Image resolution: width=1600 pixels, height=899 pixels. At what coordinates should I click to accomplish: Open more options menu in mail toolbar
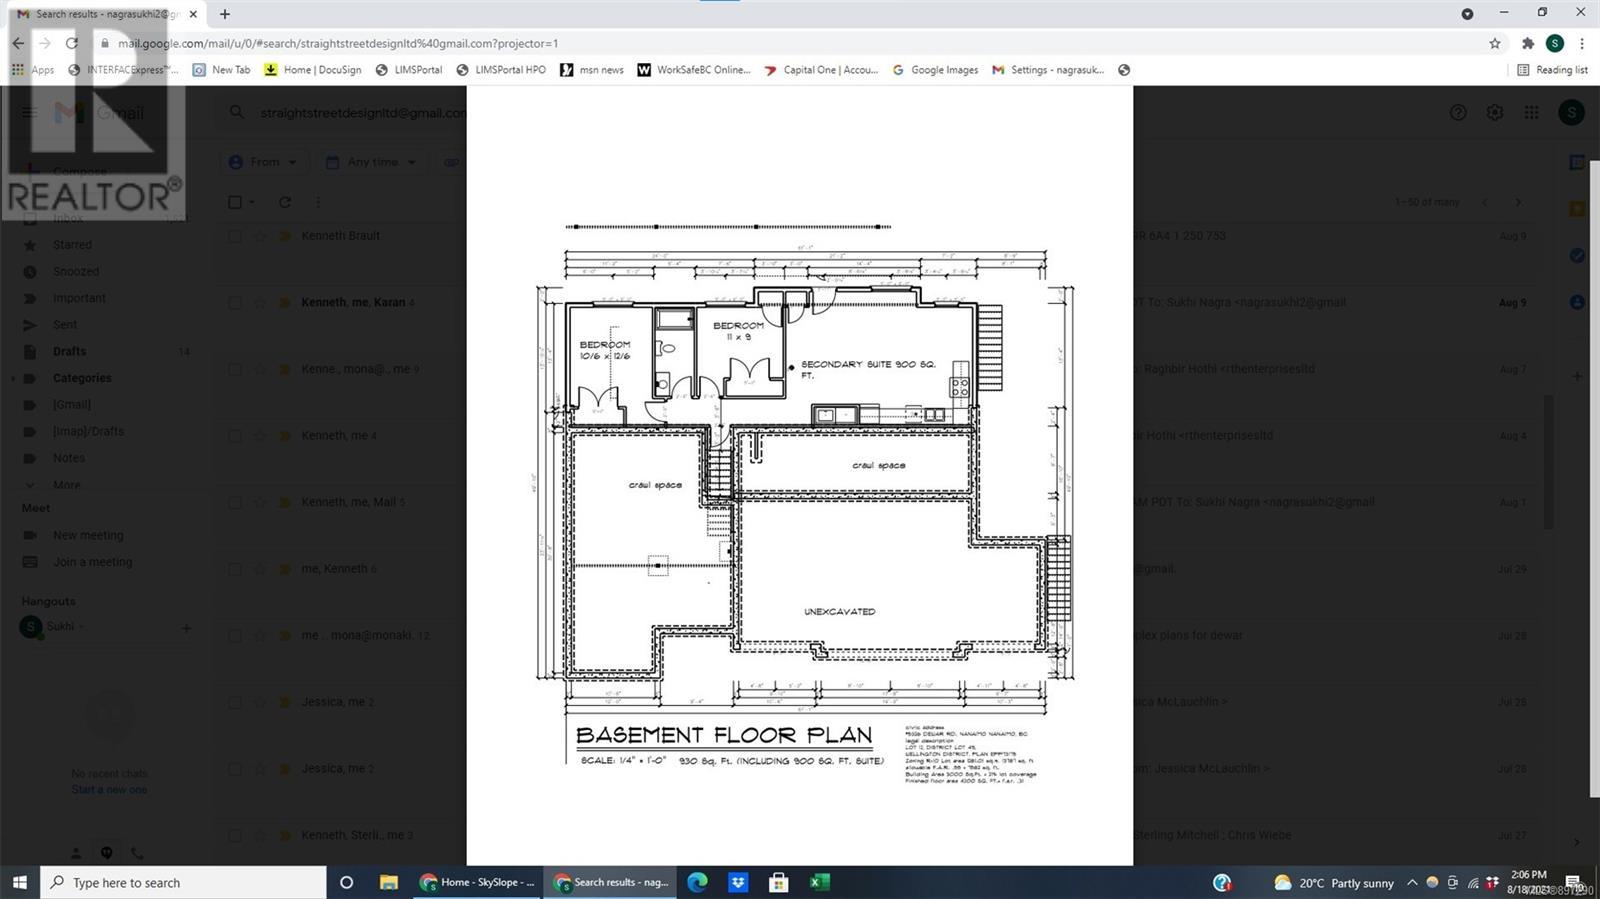coord(318,202)
